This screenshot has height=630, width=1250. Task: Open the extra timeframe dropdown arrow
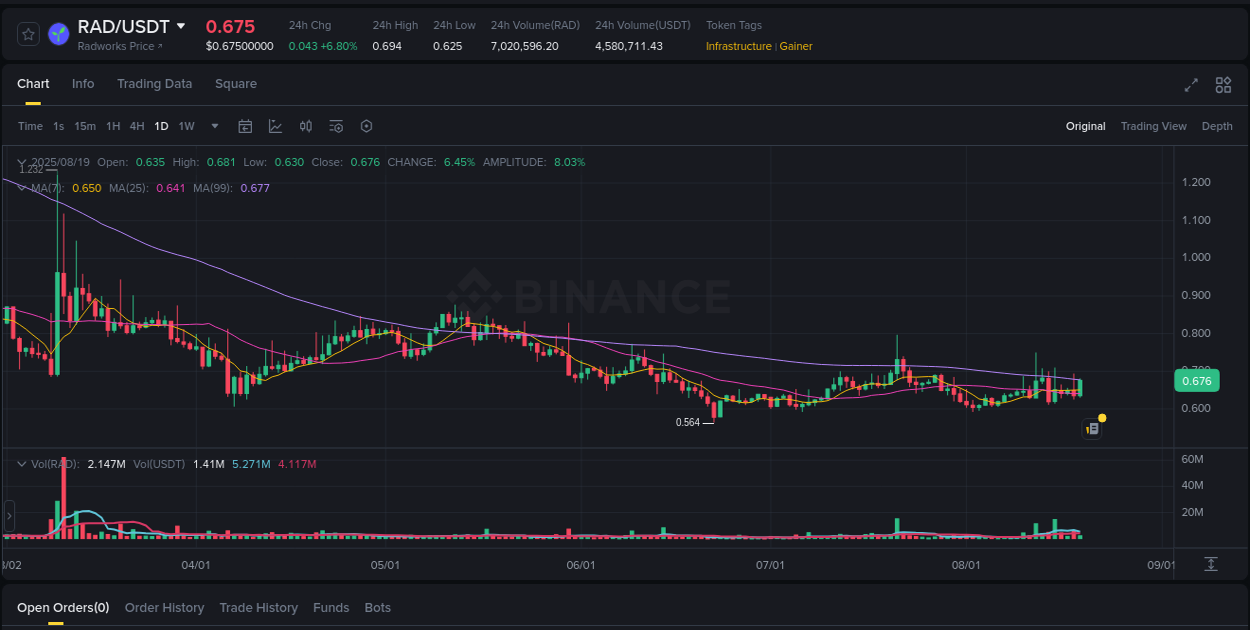click(214, 126)
